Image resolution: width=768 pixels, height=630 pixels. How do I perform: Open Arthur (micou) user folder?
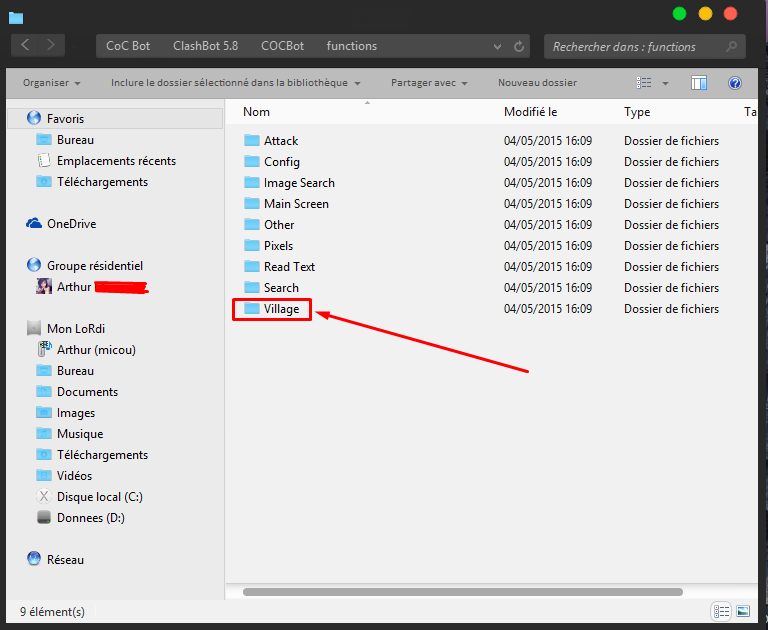tap(86, 349)
